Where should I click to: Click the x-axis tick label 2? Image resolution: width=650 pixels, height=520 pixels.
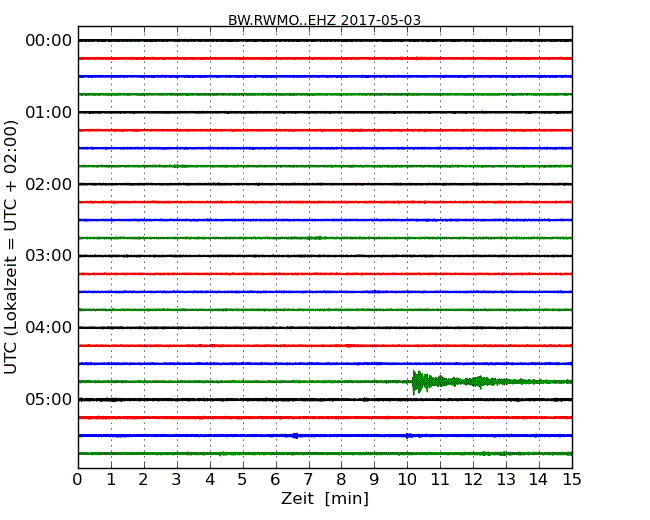tap(143, 480)
